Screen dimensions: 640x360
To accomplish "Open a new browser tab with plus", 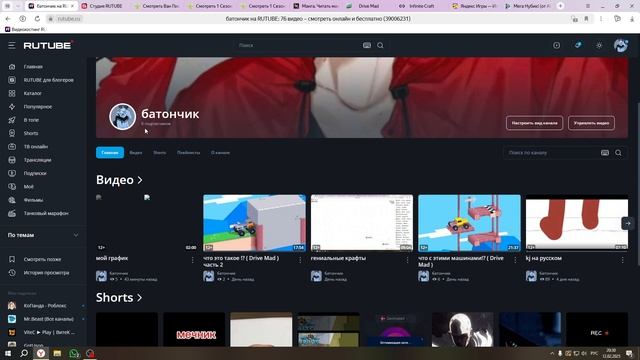I will [x=560, y=6].
